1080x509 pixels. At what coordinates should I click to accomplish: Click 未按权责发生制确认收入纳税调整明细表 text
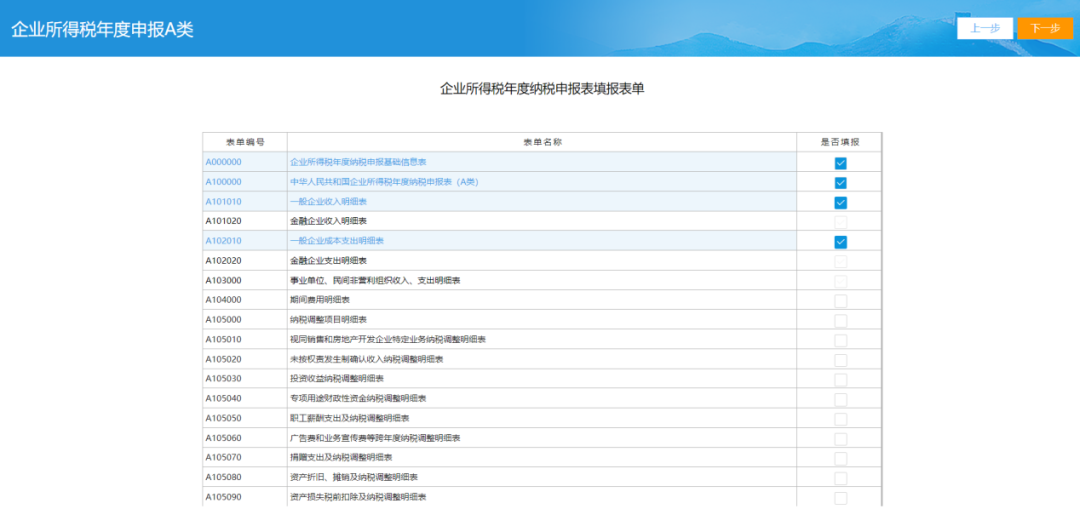[366, 360]
